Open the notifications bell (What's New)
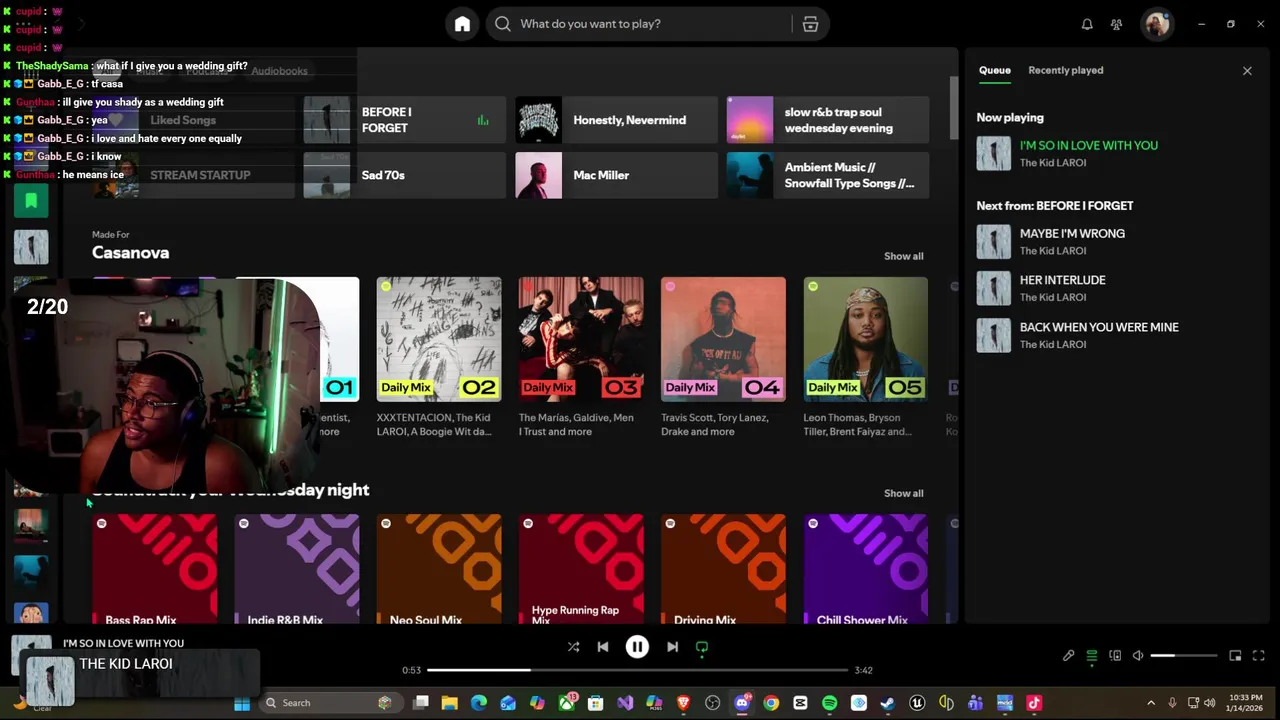Viewport: 1280px width, 720px height. coord(1087,24)
